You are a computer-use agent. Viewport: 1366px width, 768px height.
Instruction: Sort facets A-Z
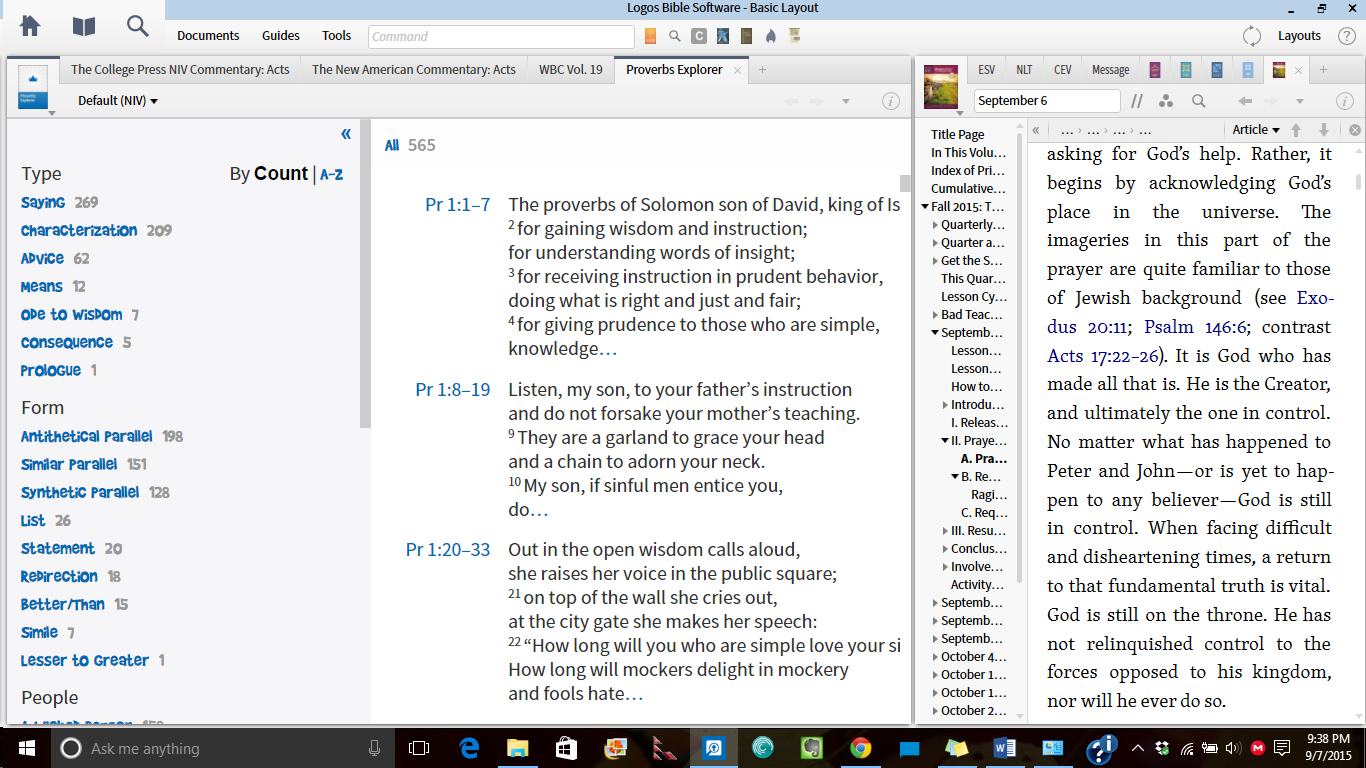pyautogui.click(x=332, y=174)
